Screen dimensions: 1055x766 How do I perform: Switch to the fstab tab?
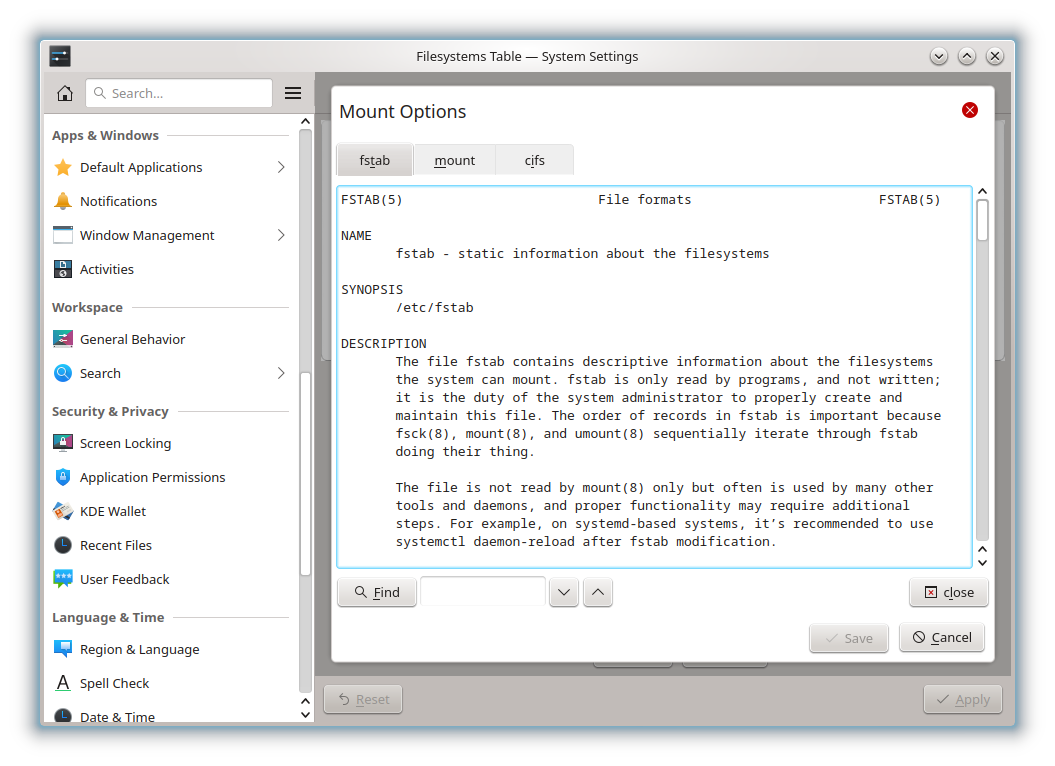tap(375, 160)
